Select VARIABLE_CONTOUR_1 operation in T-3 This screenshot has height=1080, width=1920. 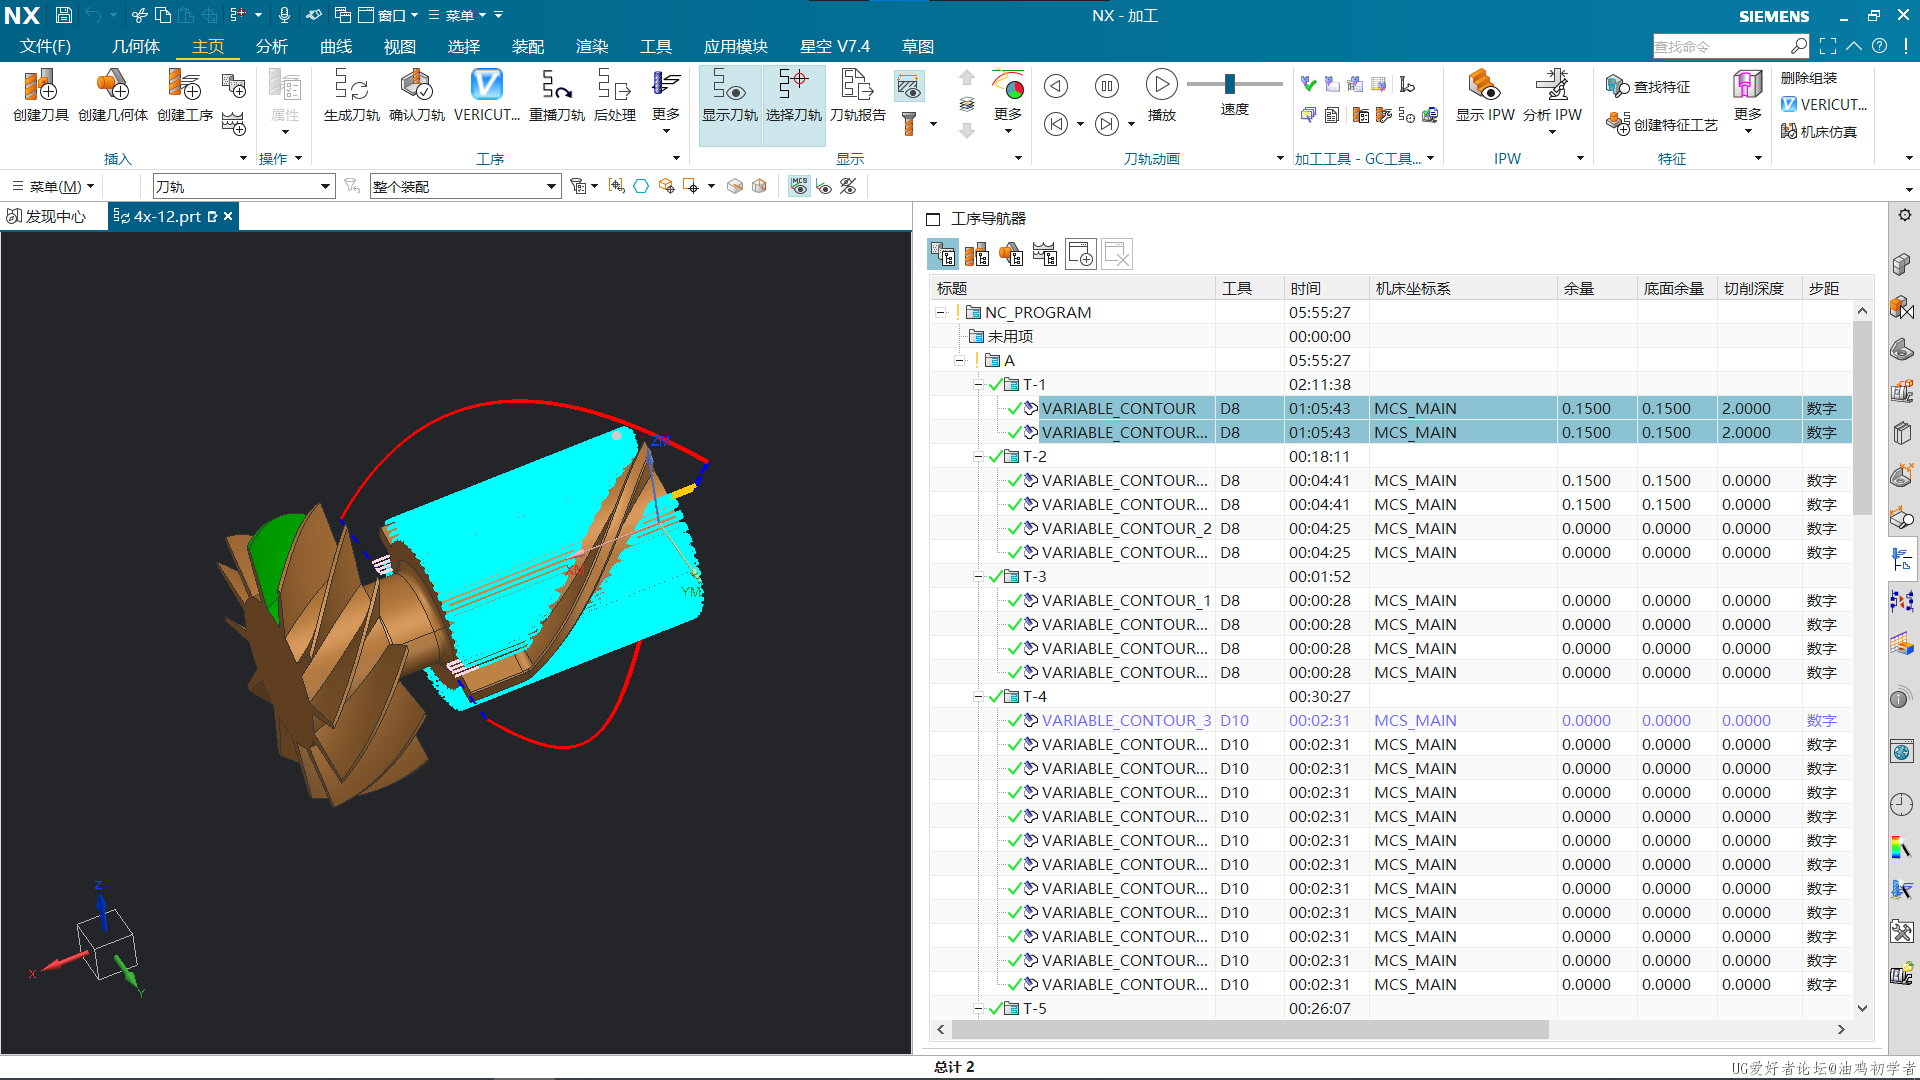1126,601
